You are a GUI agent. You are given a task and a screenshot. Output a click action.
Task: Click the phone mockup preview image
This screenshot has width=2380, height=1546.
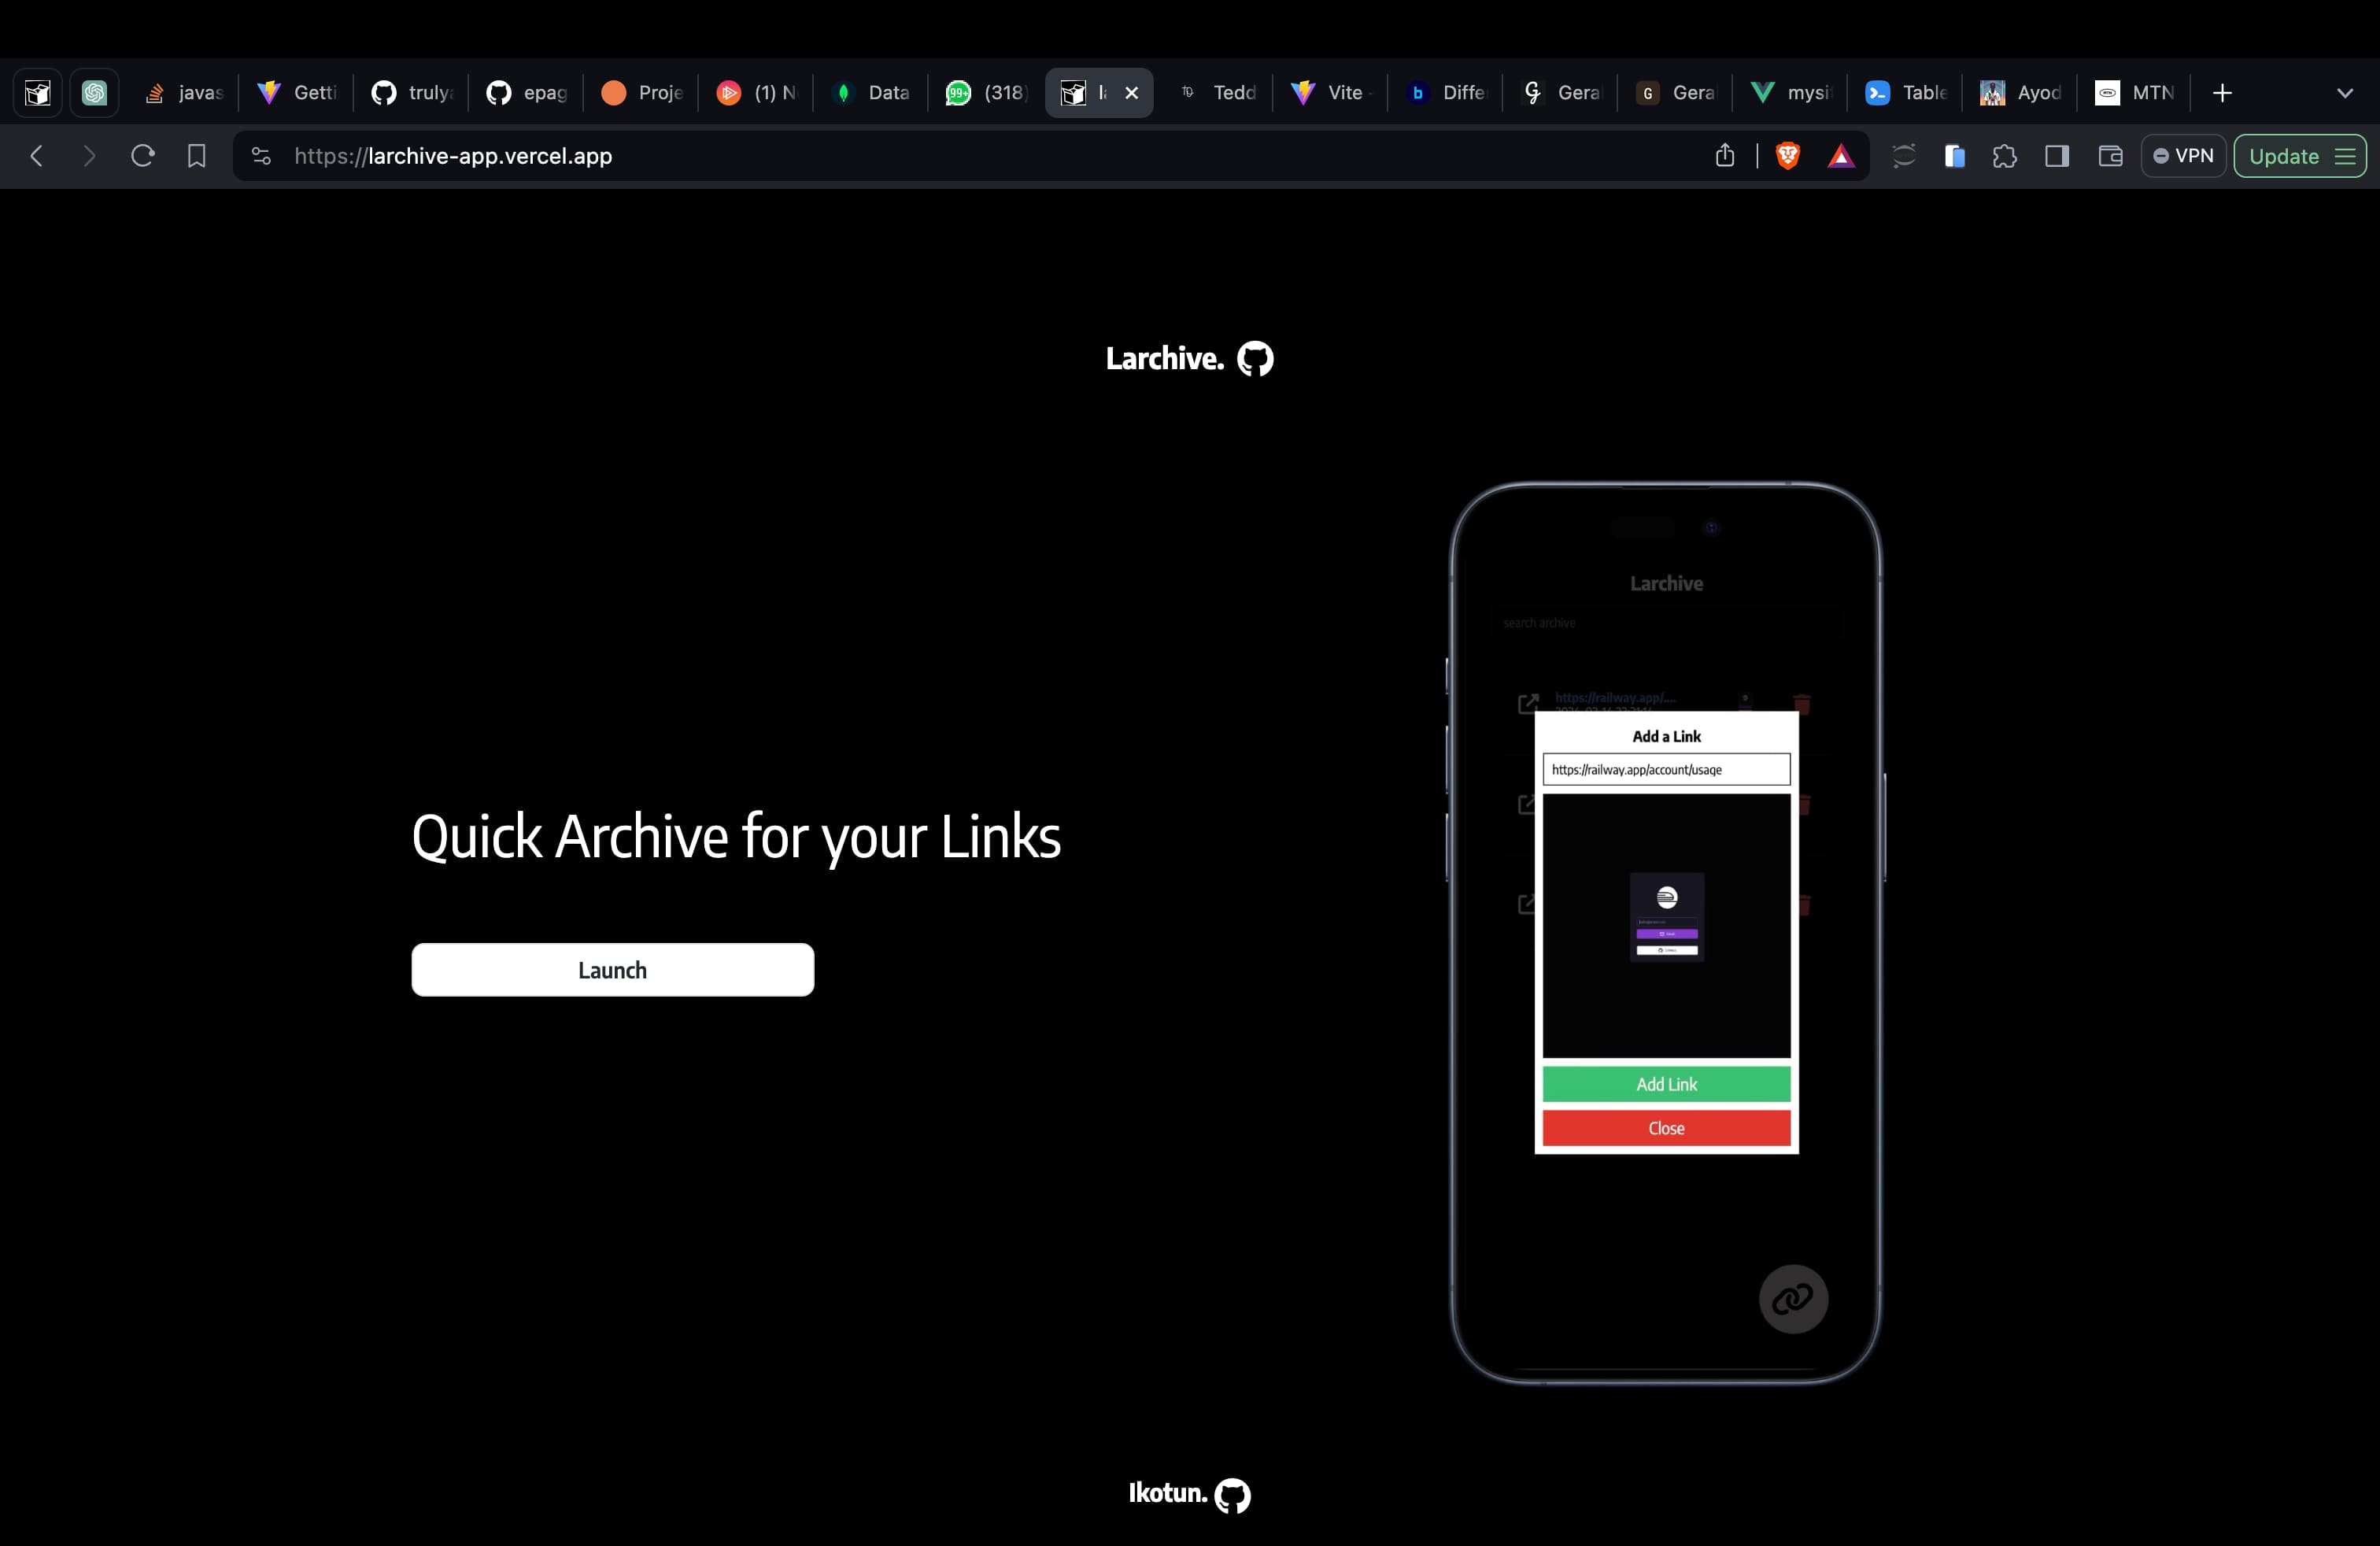1666,933
